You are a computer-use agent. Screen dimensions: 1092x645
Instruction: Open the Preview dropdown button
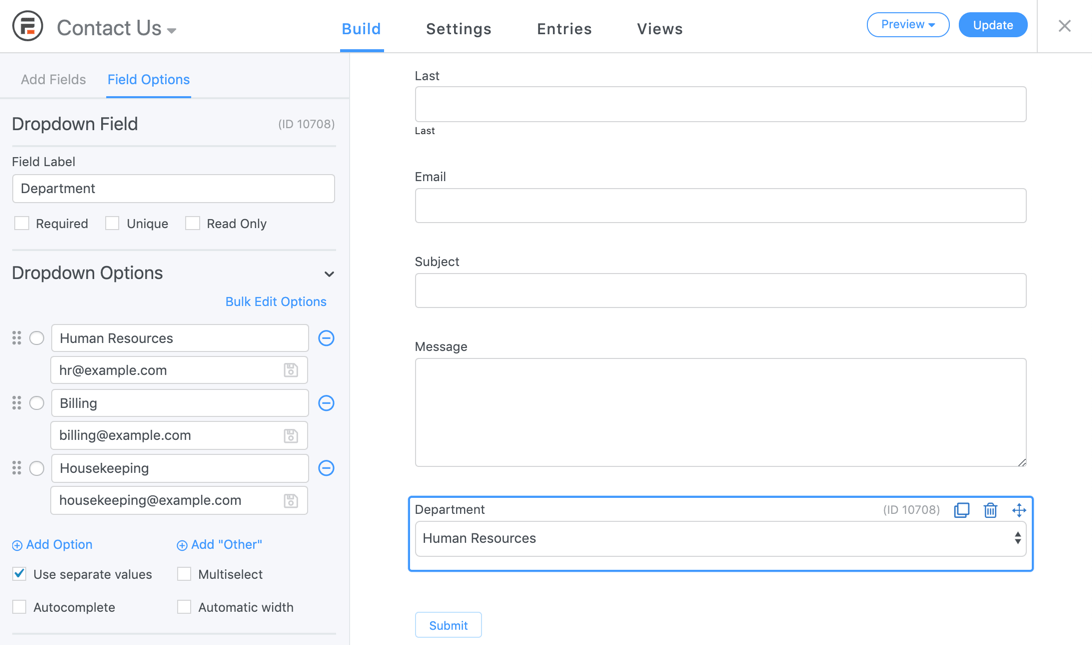[907, 24]
